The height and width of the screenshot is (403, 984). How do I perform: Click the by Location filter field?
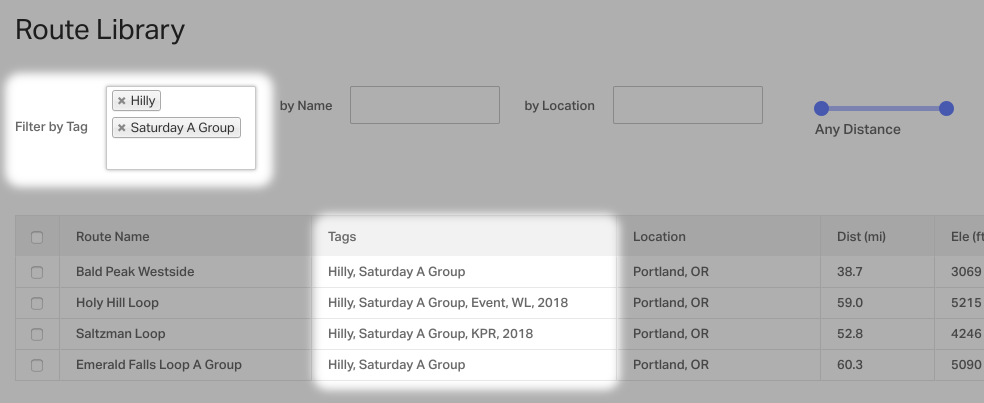688,105
